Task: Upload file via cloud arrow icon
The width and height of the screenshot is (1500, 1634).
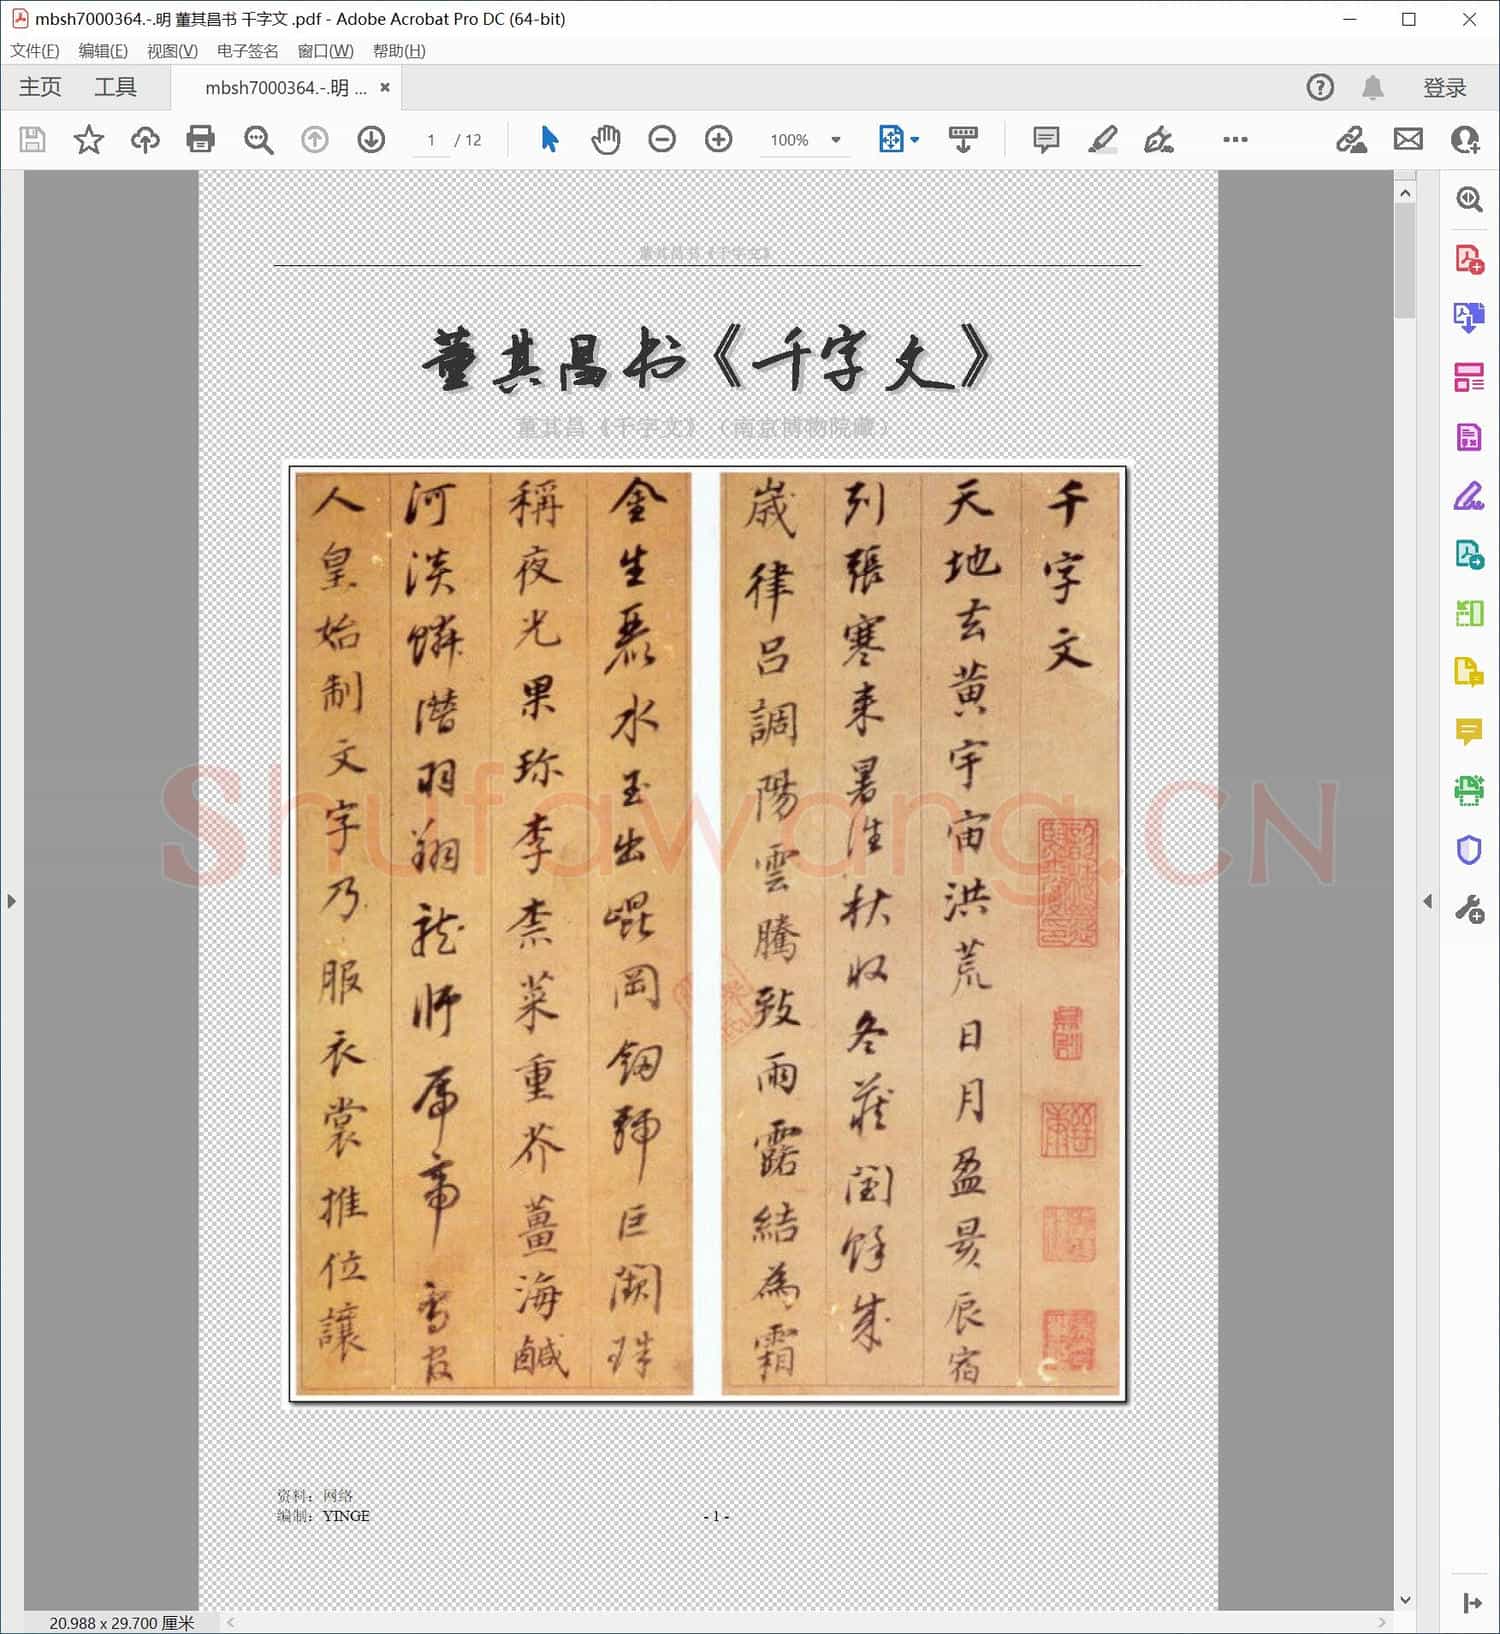Action: [145, 139]
